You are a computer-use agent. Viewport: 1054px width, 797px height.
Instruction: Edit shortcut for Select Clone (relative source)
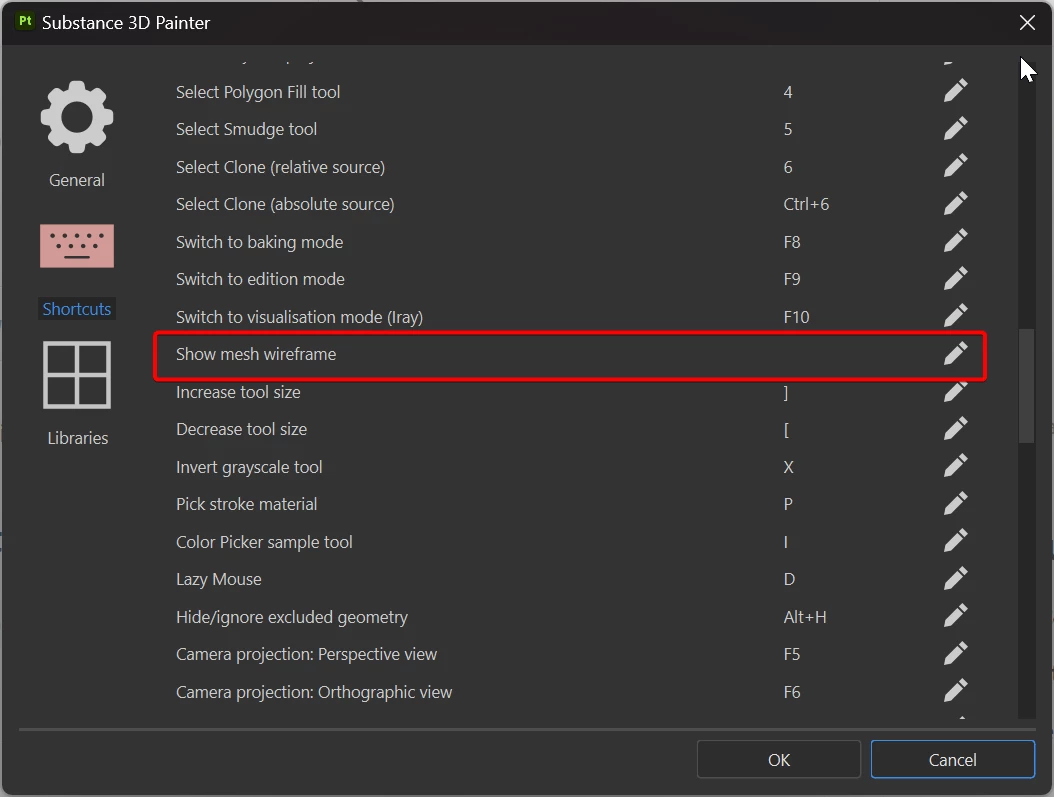(955, 166)
